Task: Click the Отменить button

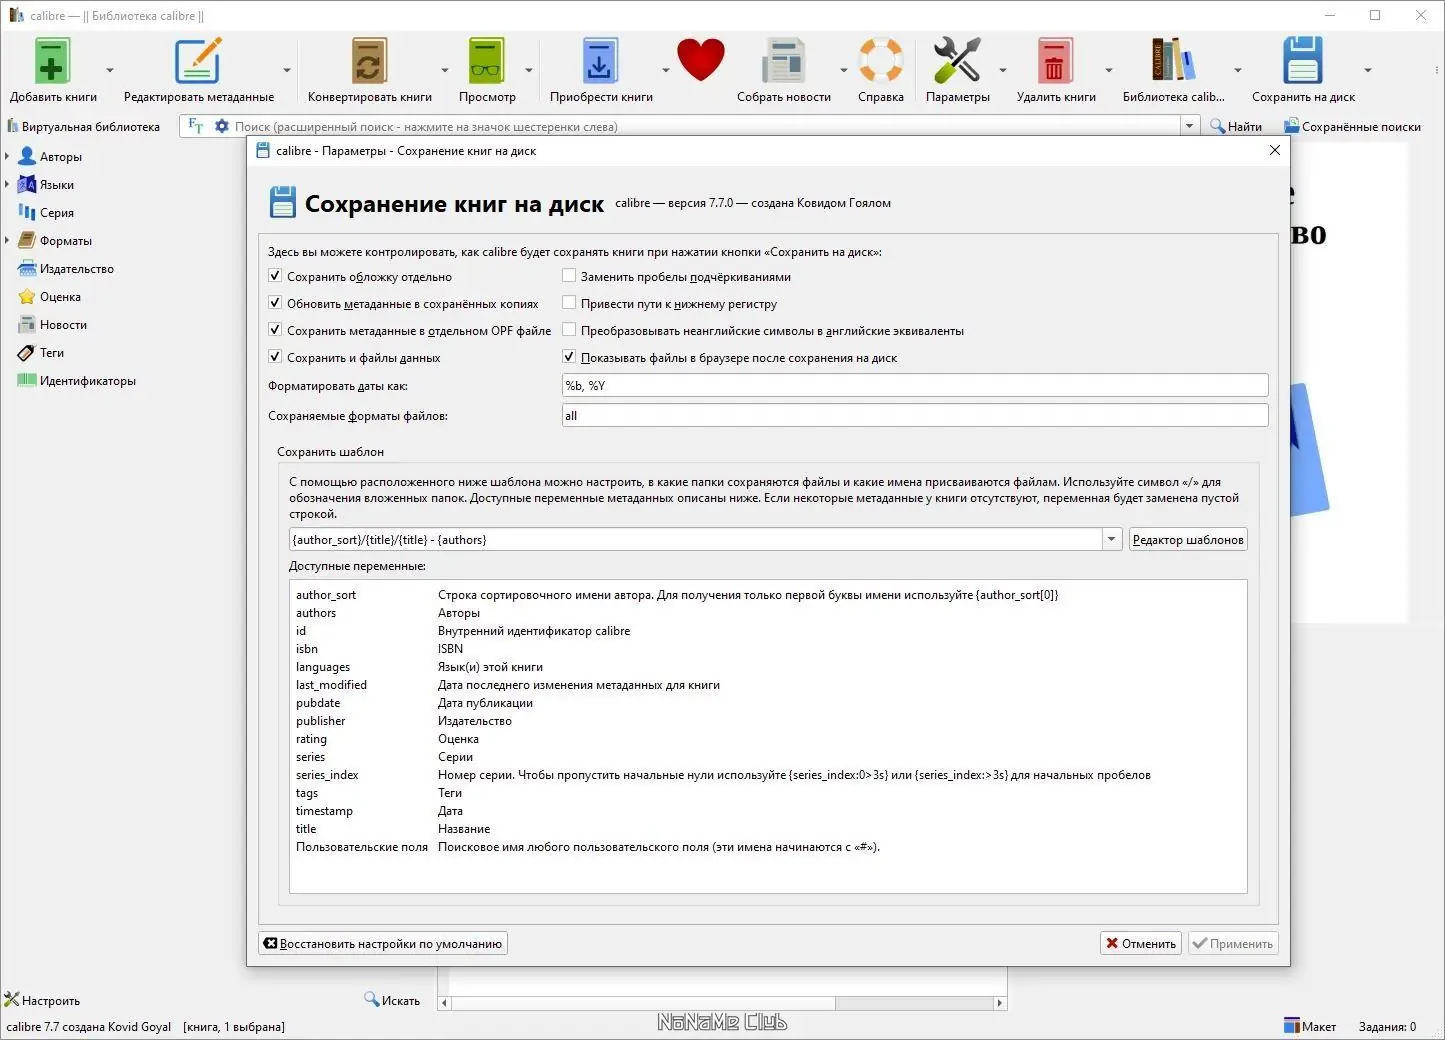Action: pos(1141,943)
